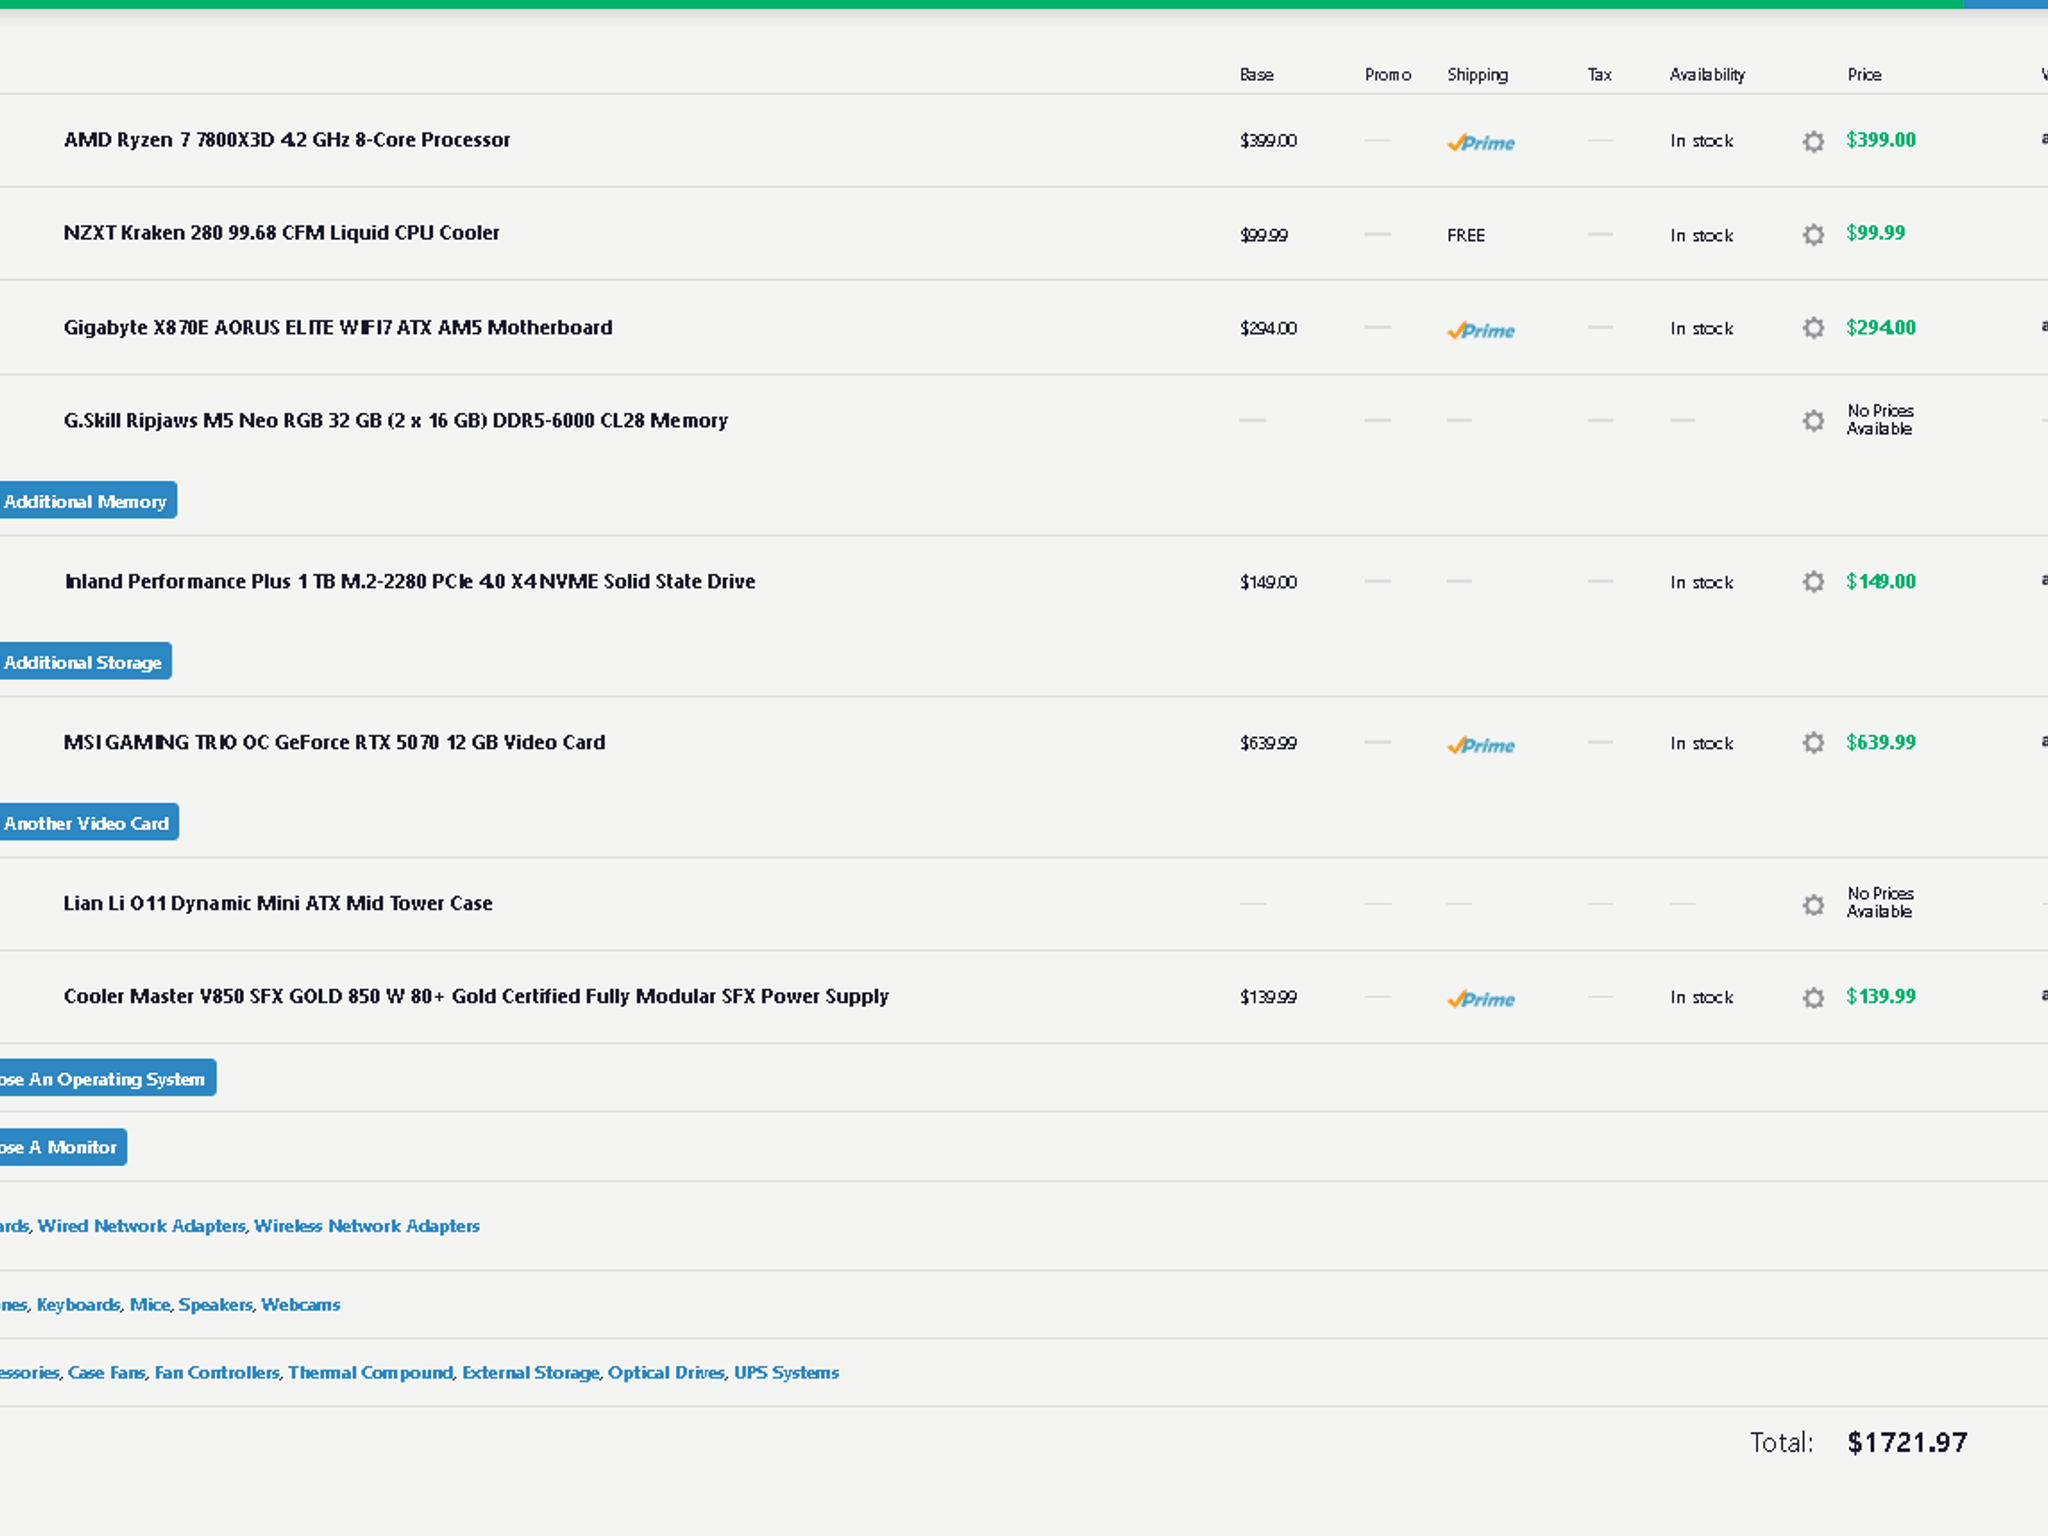Click Prime shipping logo on Ryzen 7 row
This screenshot has width=2048, height=1536.
click(1481, 143)
